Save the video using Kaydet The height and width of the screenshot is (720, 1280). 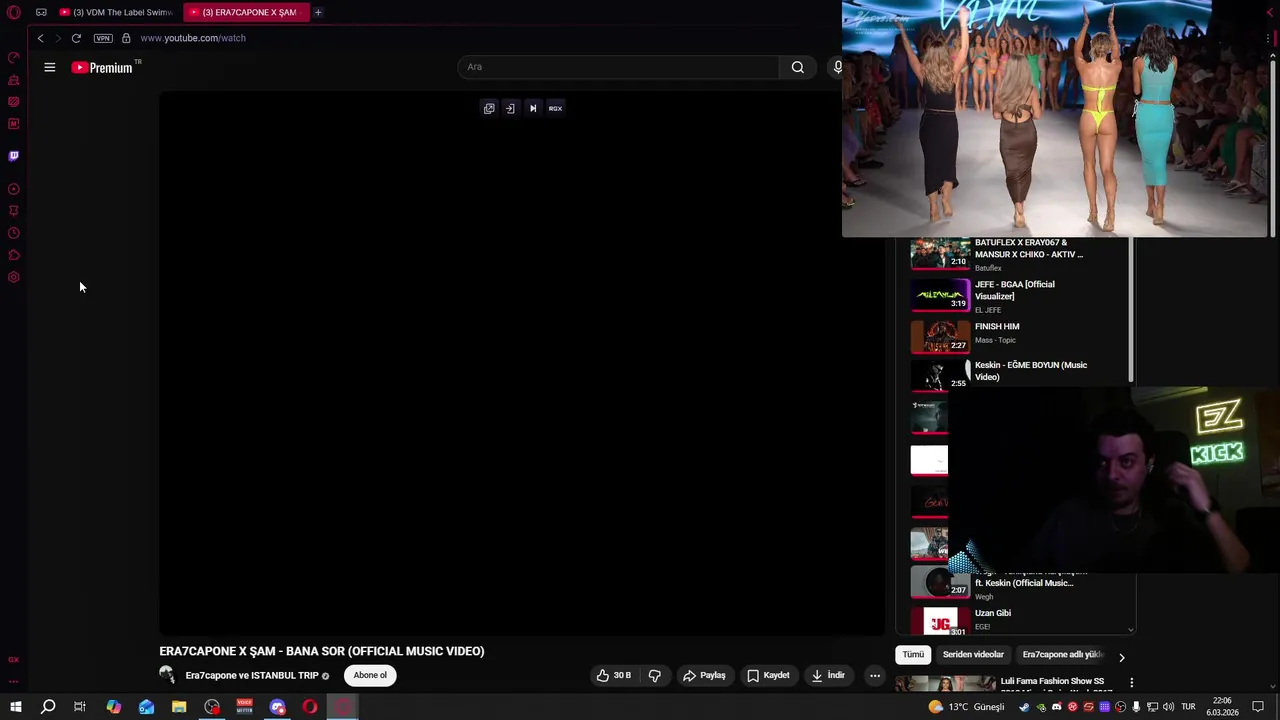(x=768, y=675)
